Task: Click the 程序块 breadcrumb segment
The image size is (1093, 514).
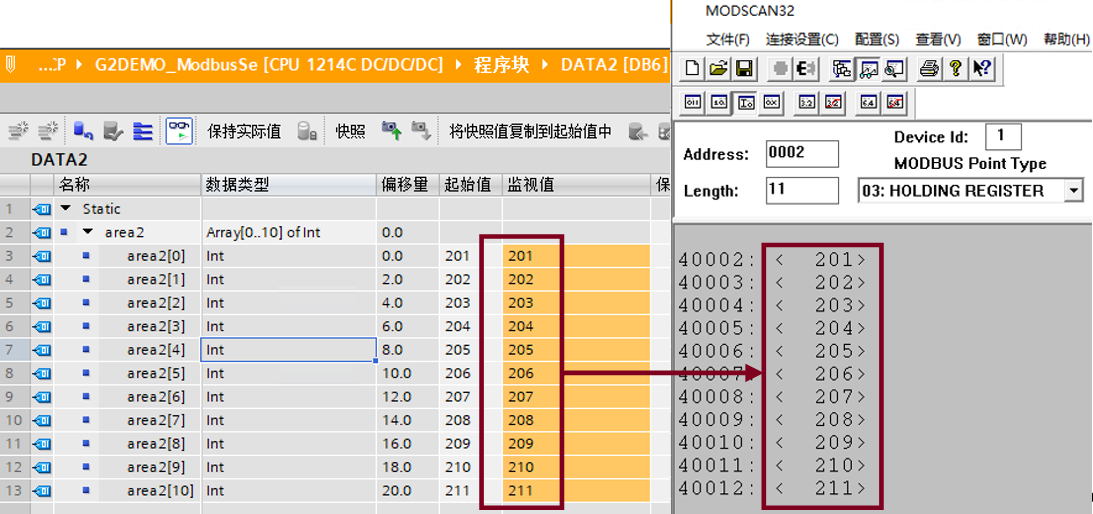Action: tap(501, 66)
